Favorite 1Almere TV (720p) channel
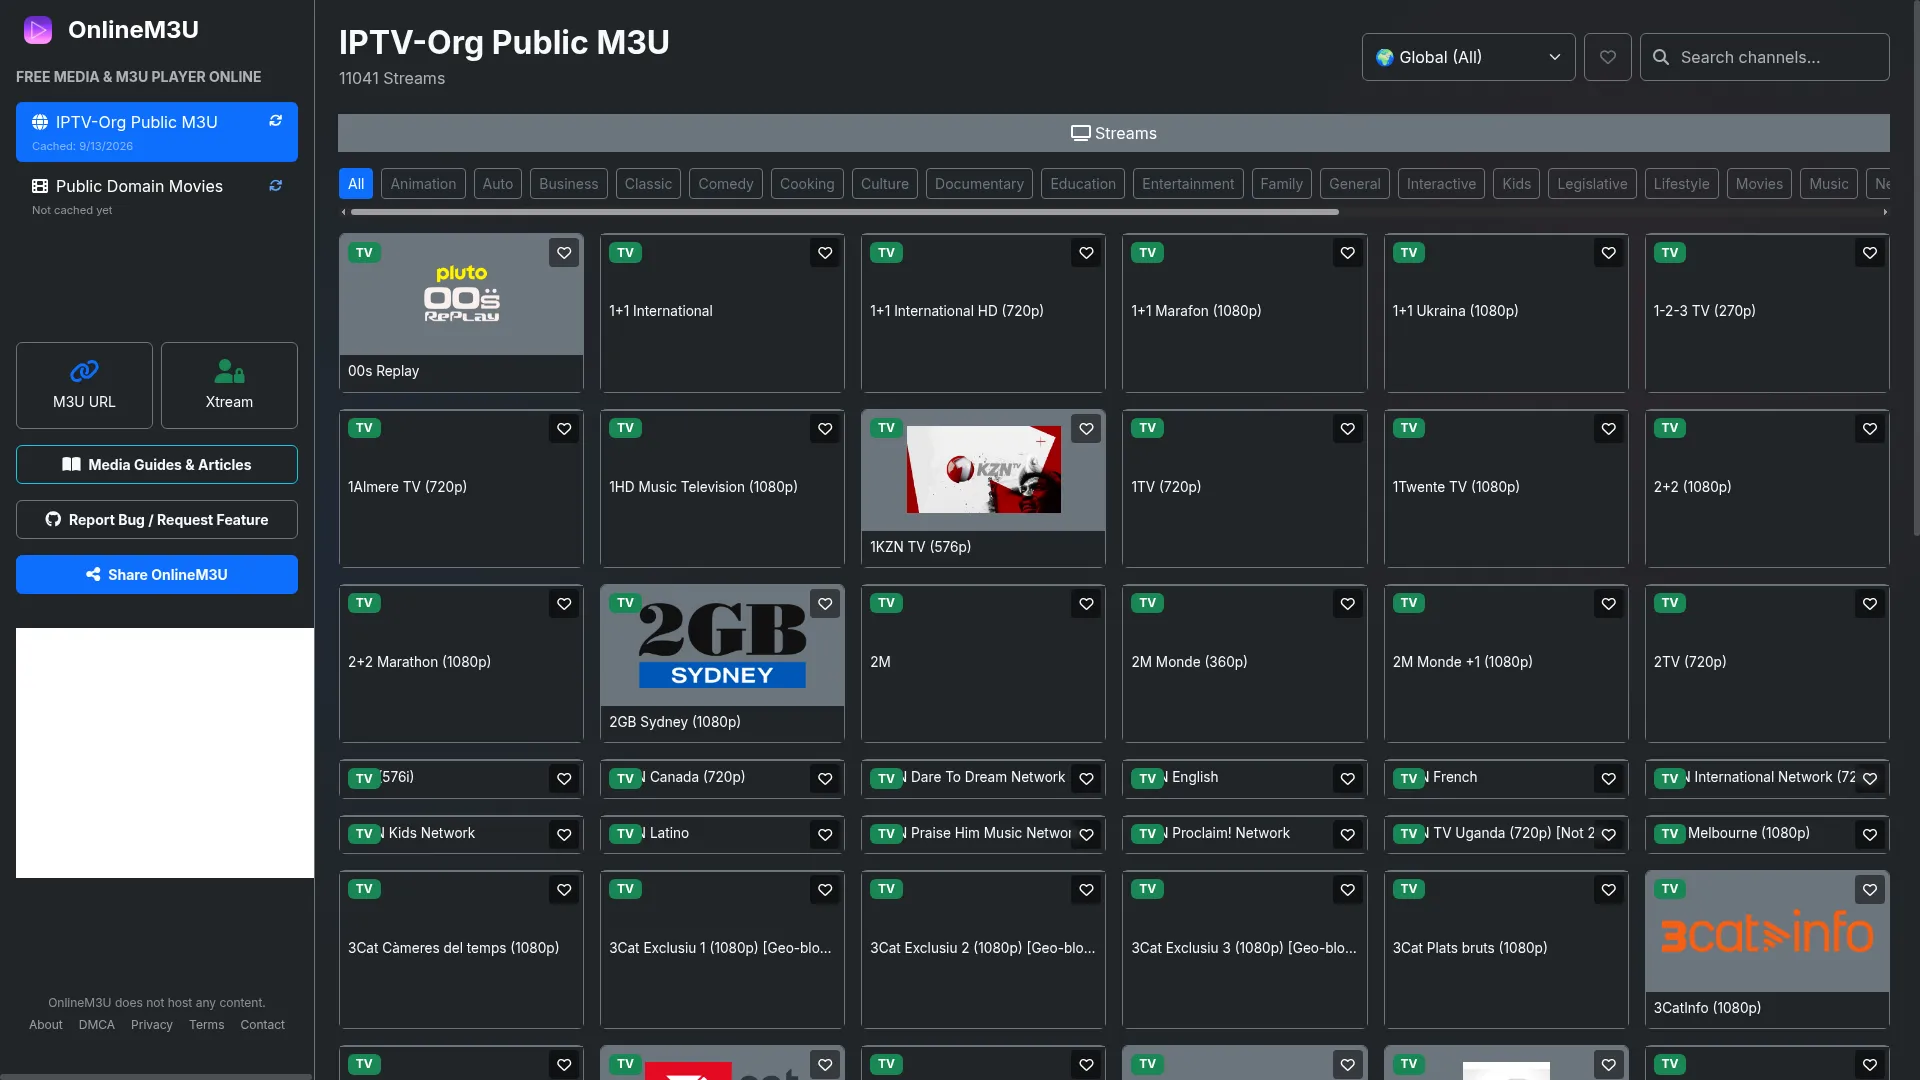Viewport: 1920px width, 1080px height. click(x=564, y=429)
